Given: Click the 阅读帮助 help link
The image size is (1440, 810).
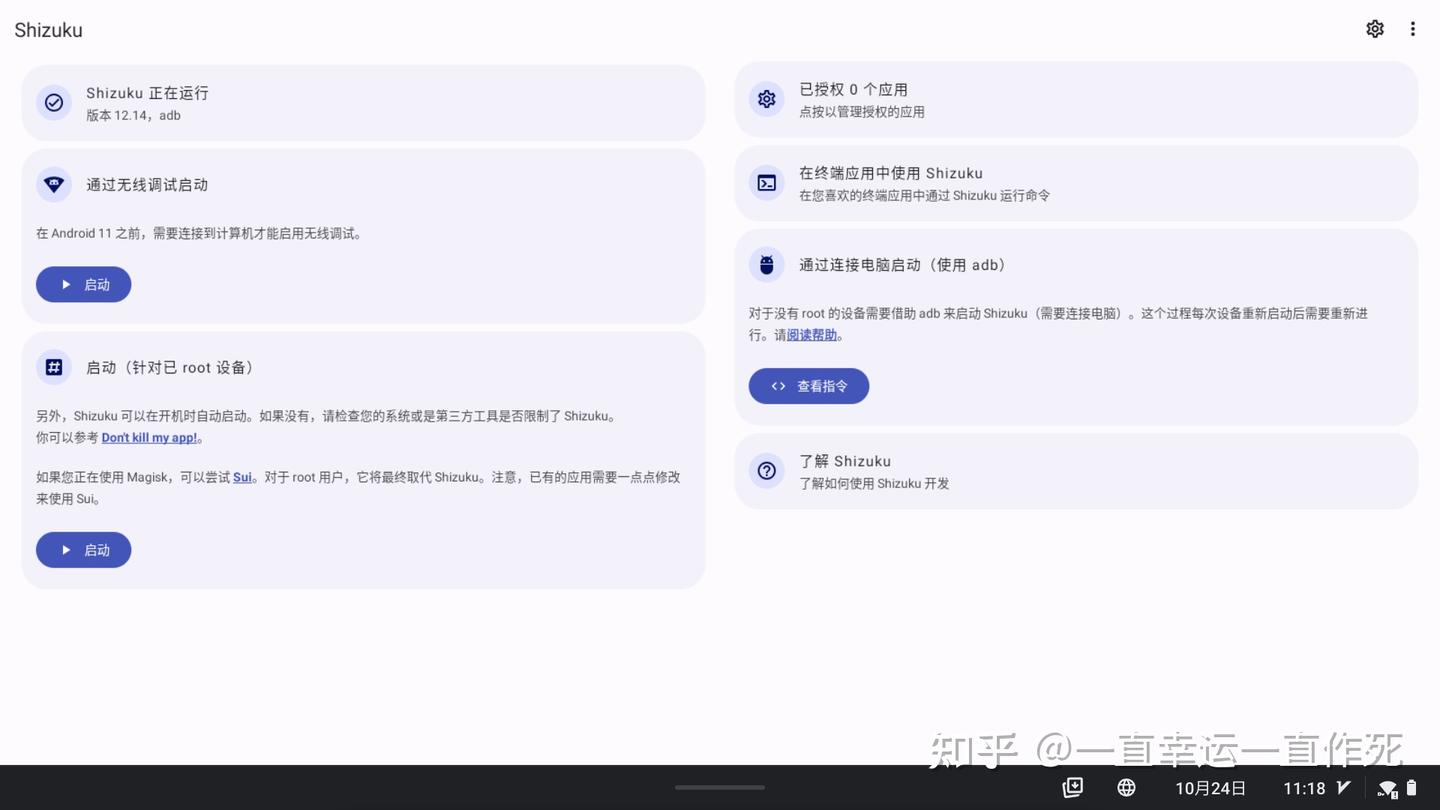Looking at the screenshot, I should pyautogui.click(x=811, y=334).
